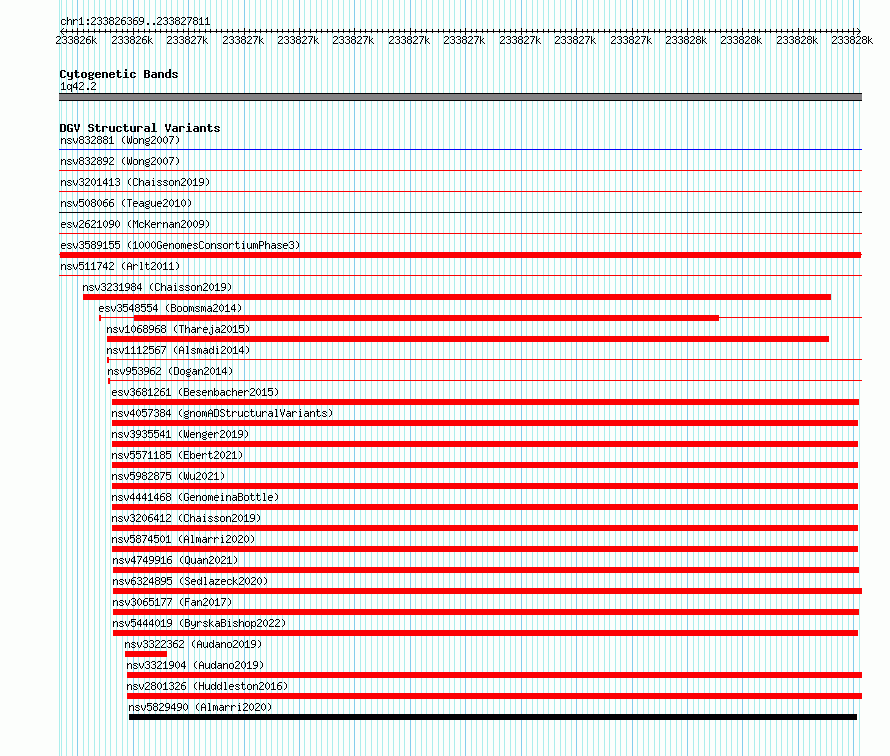Select the 1q42.2 band label
Image resolution: width=890 pixels, height=756 pixels.
[78, 86]
